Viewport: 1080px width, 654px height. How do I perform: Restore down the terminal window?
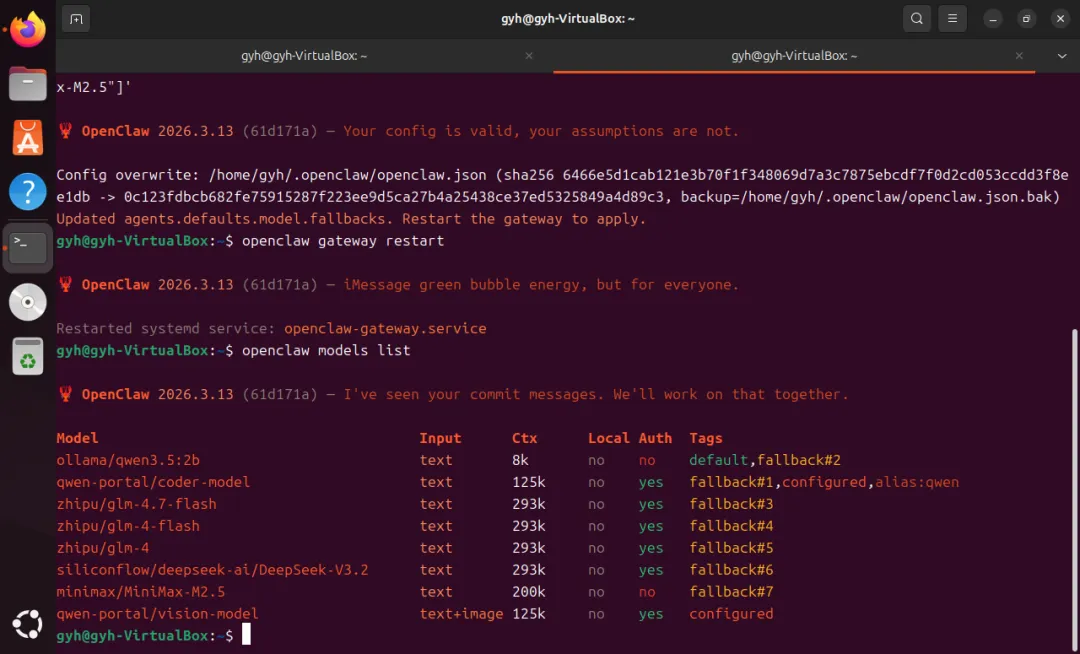[x=1026, y=18]
